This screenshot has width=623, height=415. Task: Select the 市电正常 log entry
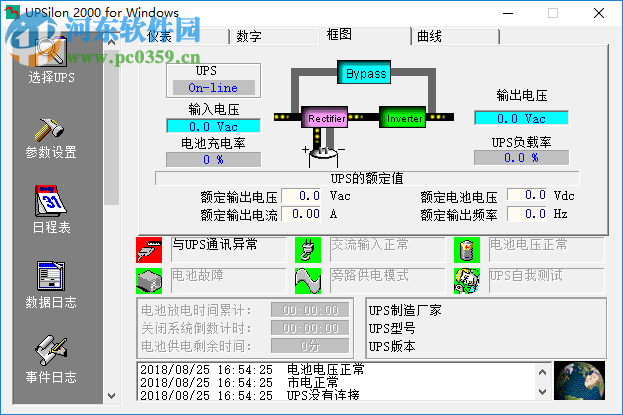(239, 382)
